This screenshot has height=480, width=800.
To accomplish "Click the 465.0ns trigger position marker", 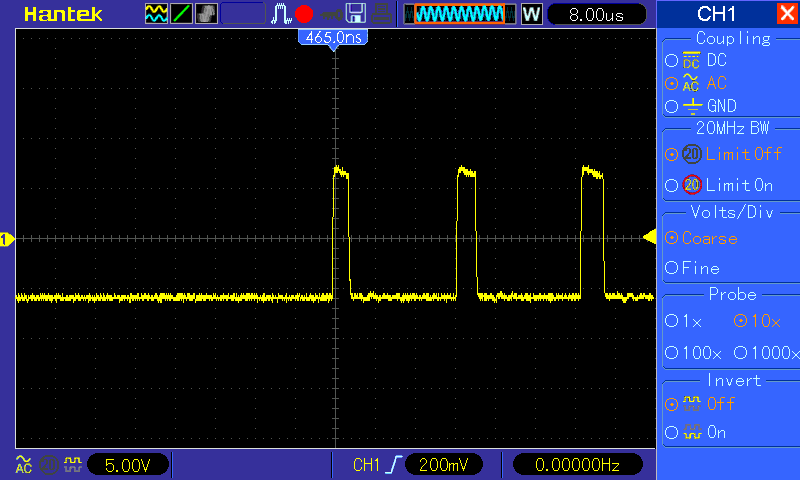I will point(333,38).
